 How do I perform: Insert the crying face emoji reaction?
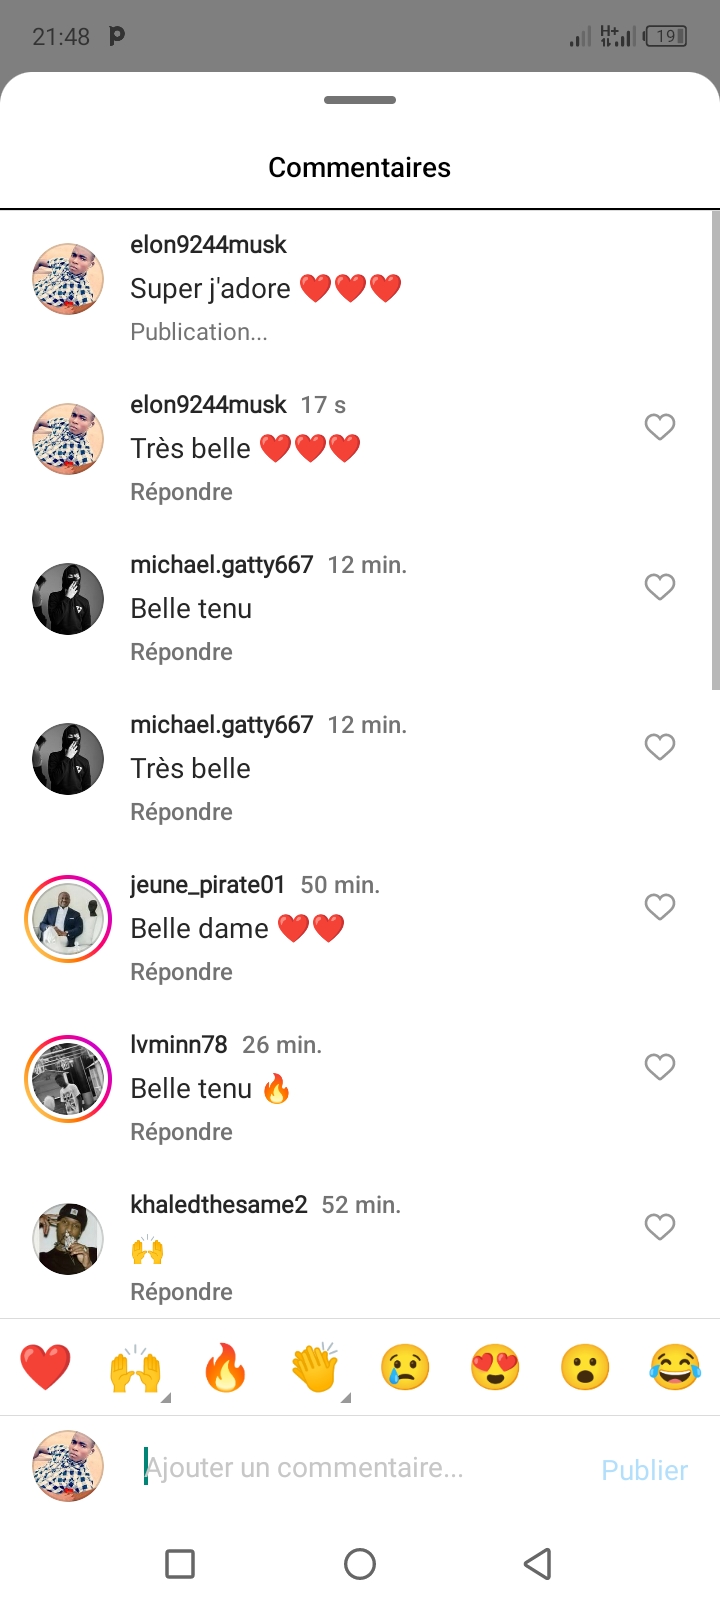pyautogui.click(x=405, y=1367)
